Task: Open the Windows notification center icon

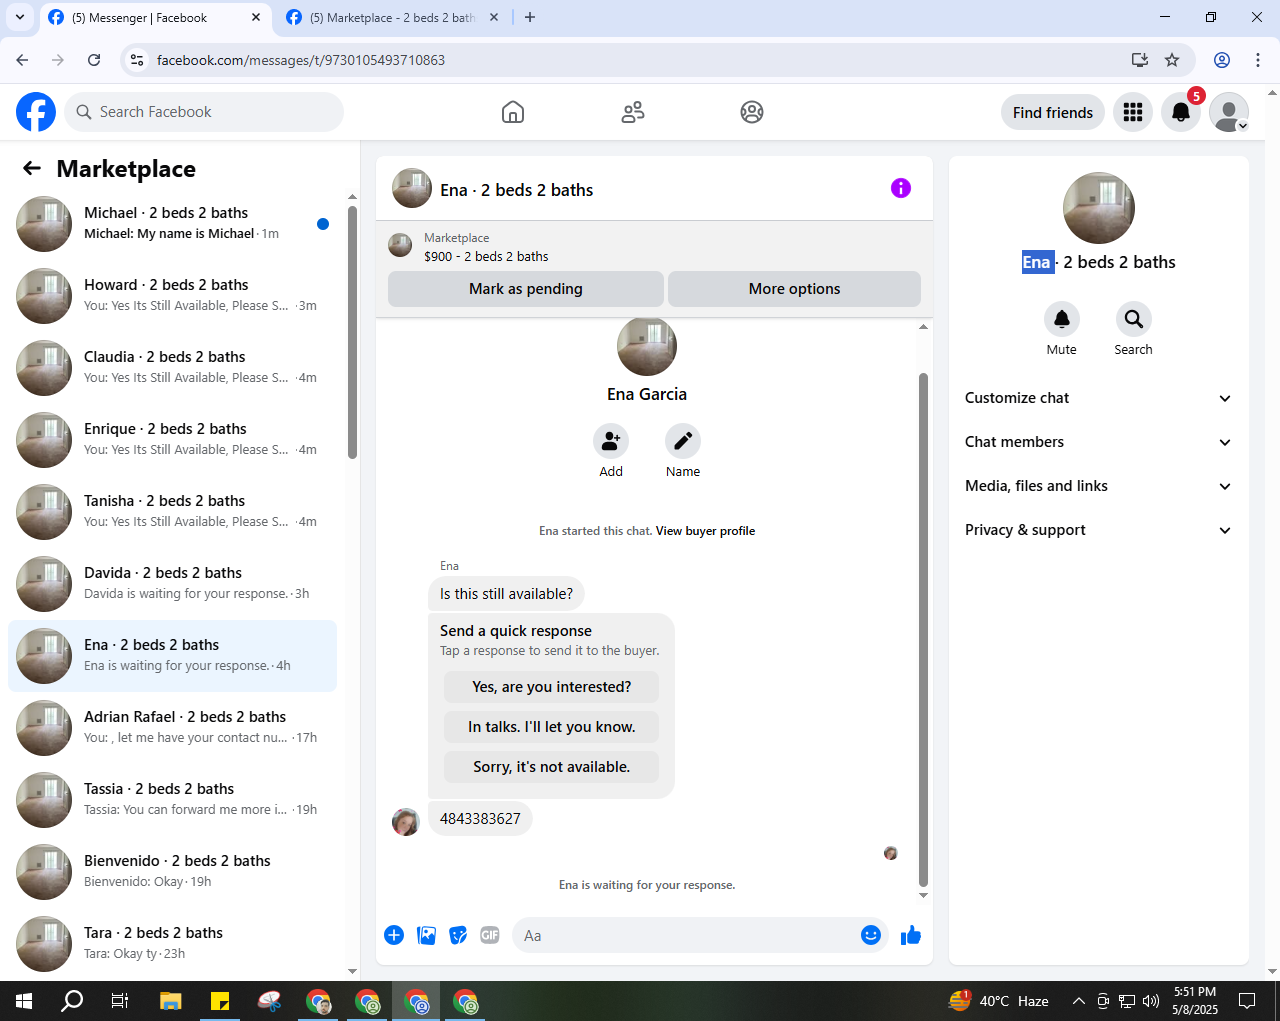Action: (x=1247, y=1001)
